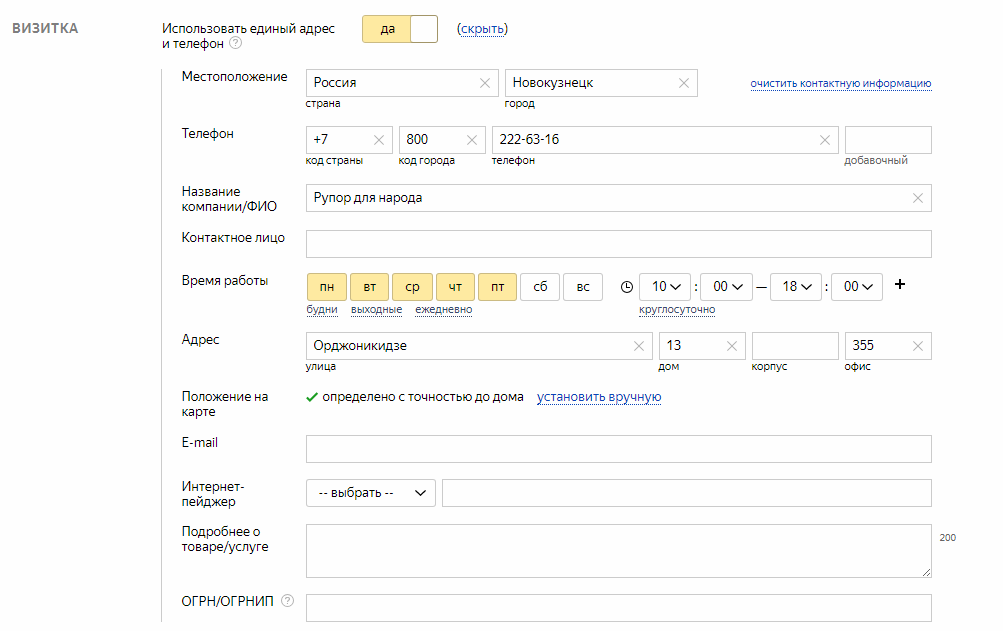Screen dimensions: 1005x633
Task: Enable Saturday 'сб' working day
Action: [540, 287]
